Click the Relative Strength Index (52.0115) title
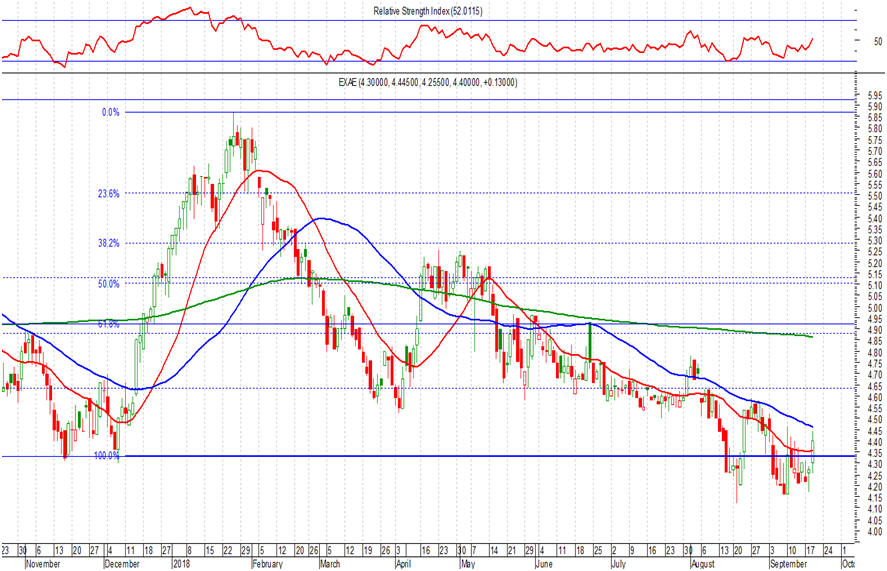Image resolution: width=887 pixels, height=571 pixels. [428, 11]
